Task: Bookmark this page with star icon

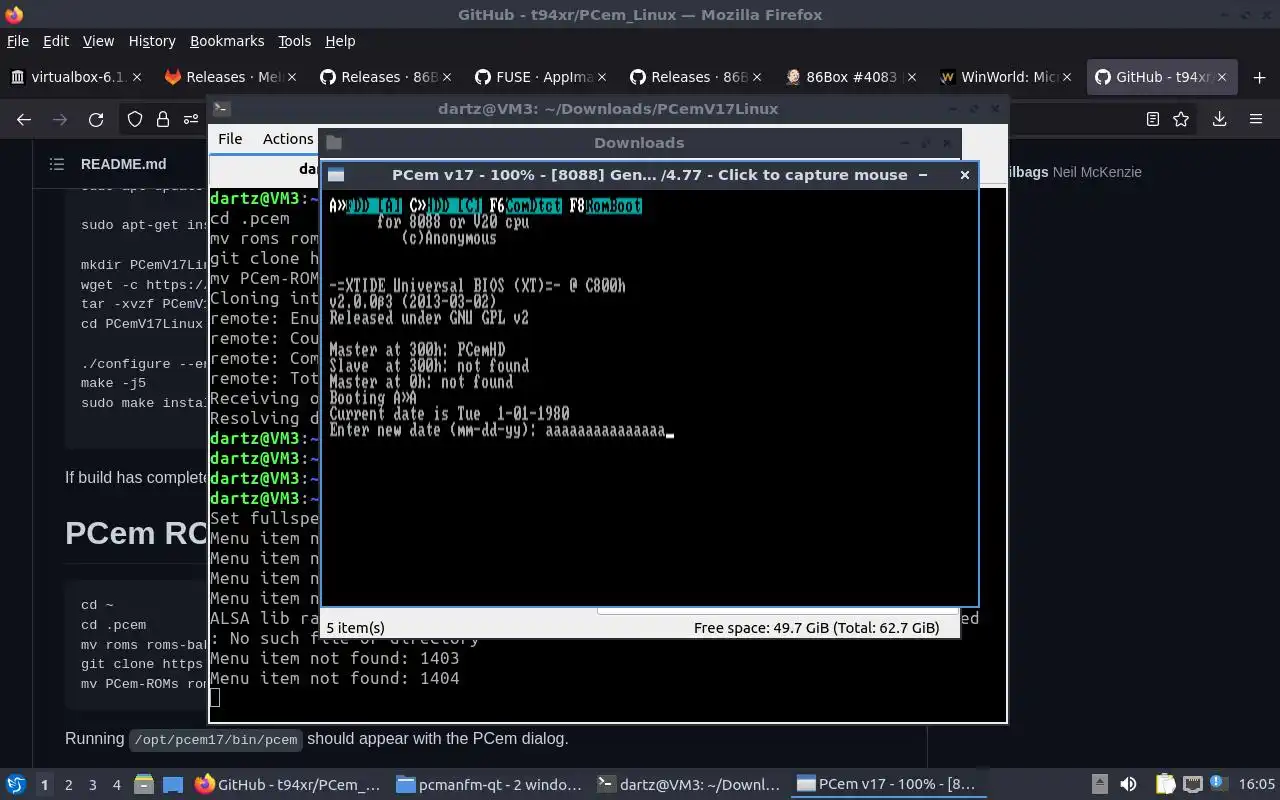Action: click(x=1181, y=119)
